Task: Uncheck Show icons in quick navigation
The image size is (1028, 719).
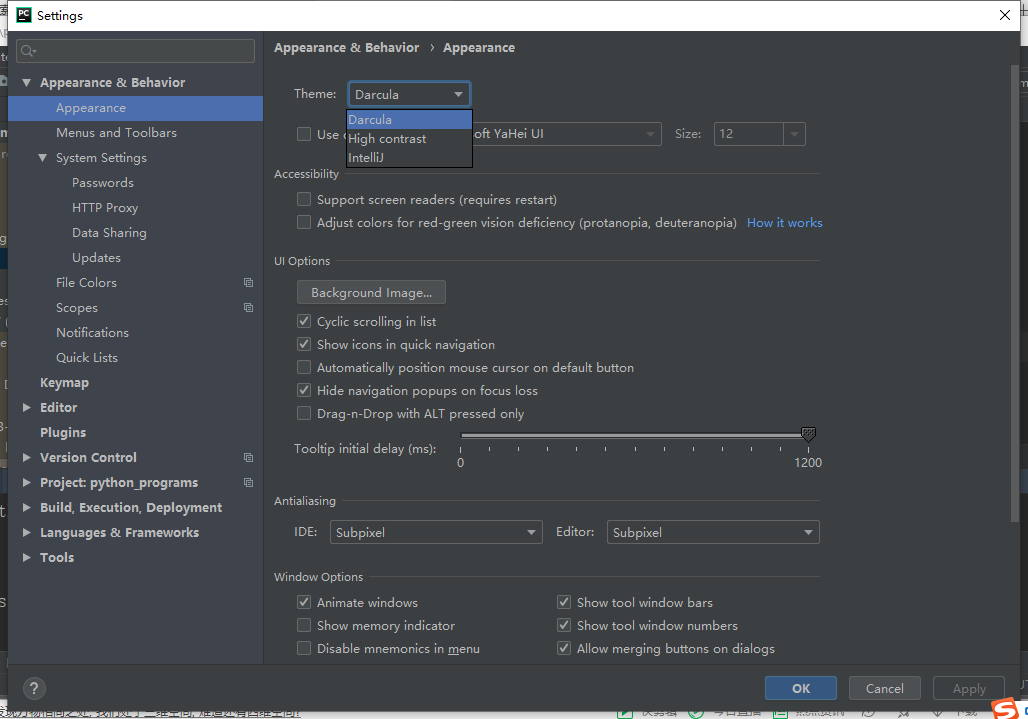Action: coord(304,344)
